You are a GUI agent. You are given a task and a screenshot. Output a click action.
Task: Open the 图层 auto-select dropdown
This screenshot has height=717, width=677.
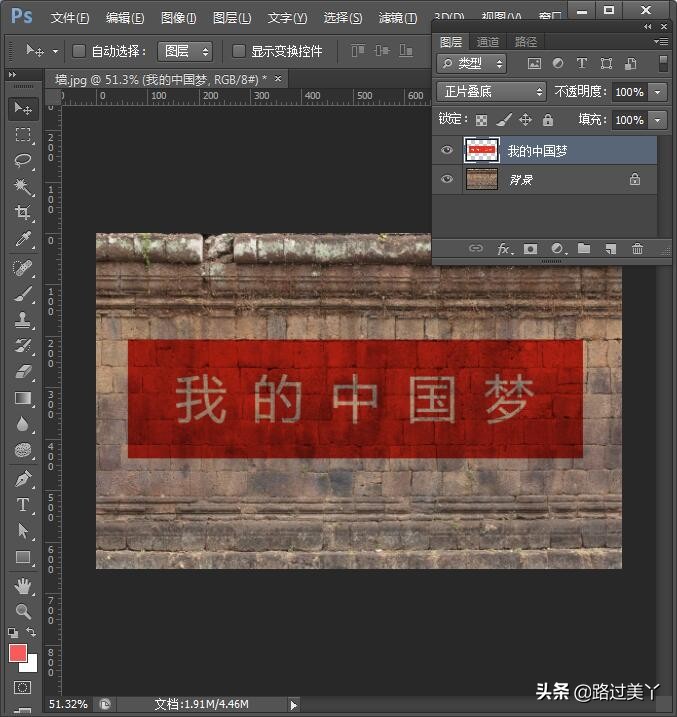pyautogui.click(x=185, y=51)
